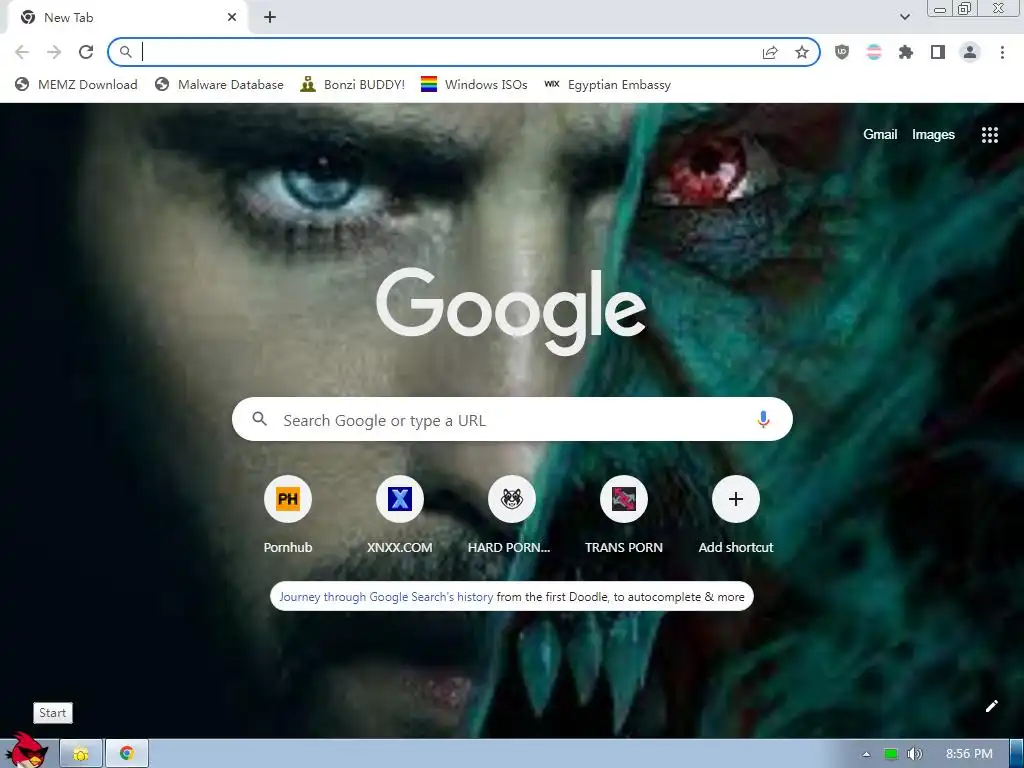Click the rainbow flag icon of Windows ISOs

click(x=428, y=84)
